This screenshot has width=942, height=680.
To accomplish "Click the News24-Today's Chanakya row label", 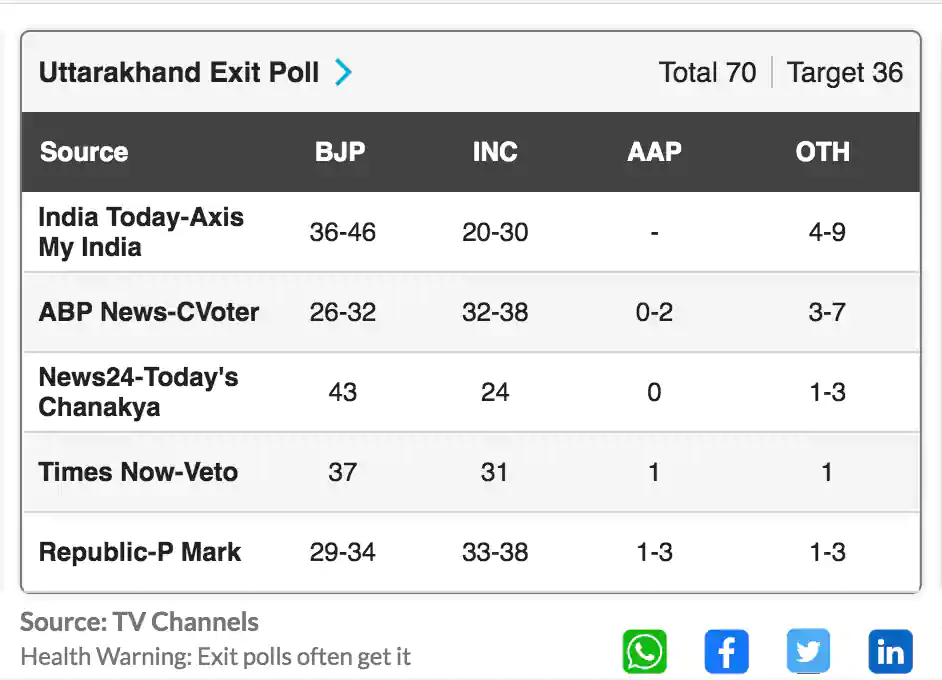I will click(x=138, y=392).
